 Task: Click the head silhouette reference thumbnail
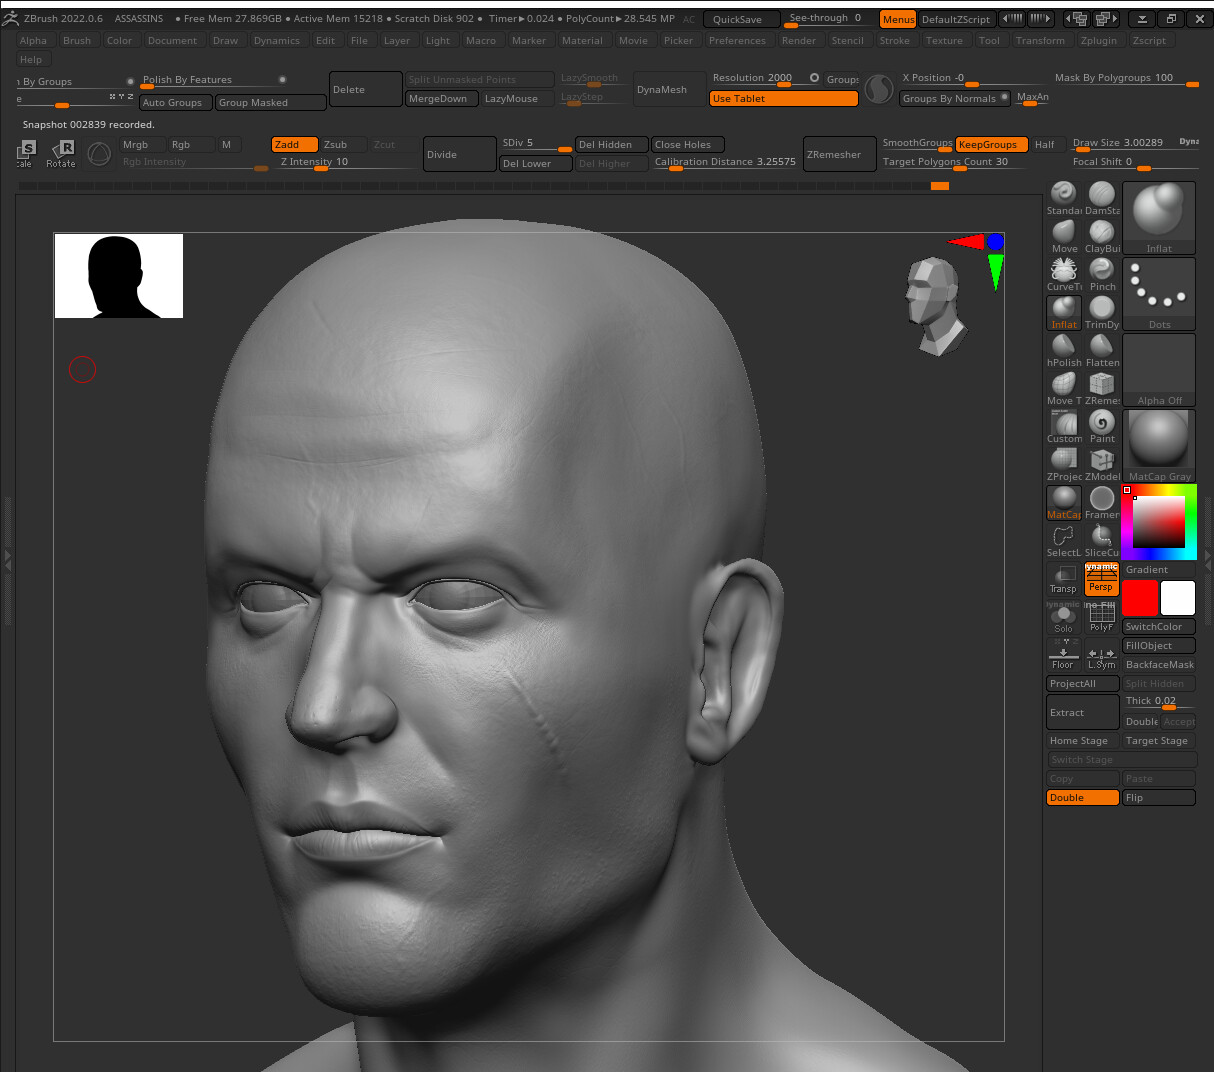[x=119, y=276]
